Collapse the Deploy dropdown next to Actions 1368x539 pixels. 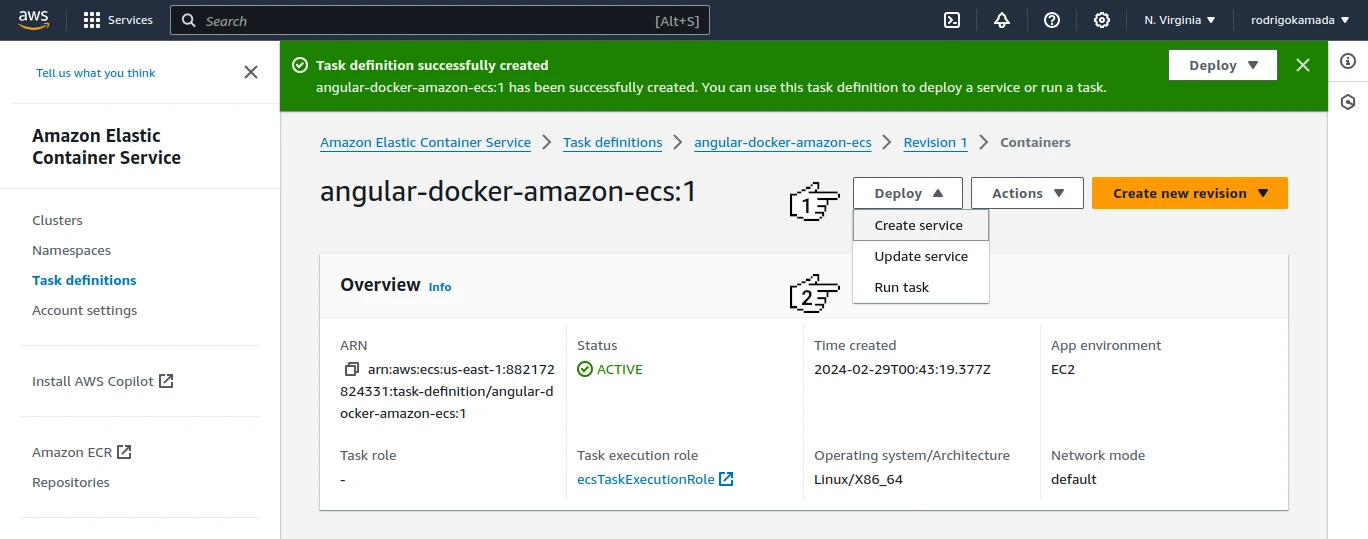click(908, 193)
